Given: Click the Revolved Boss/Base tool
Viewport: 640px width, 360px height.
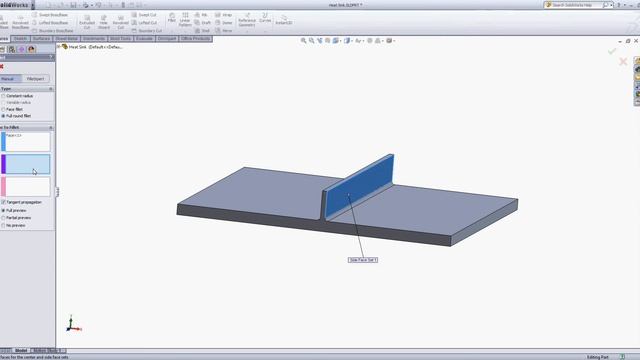Looking at the screenshot, I should click(x=20, y=22).
